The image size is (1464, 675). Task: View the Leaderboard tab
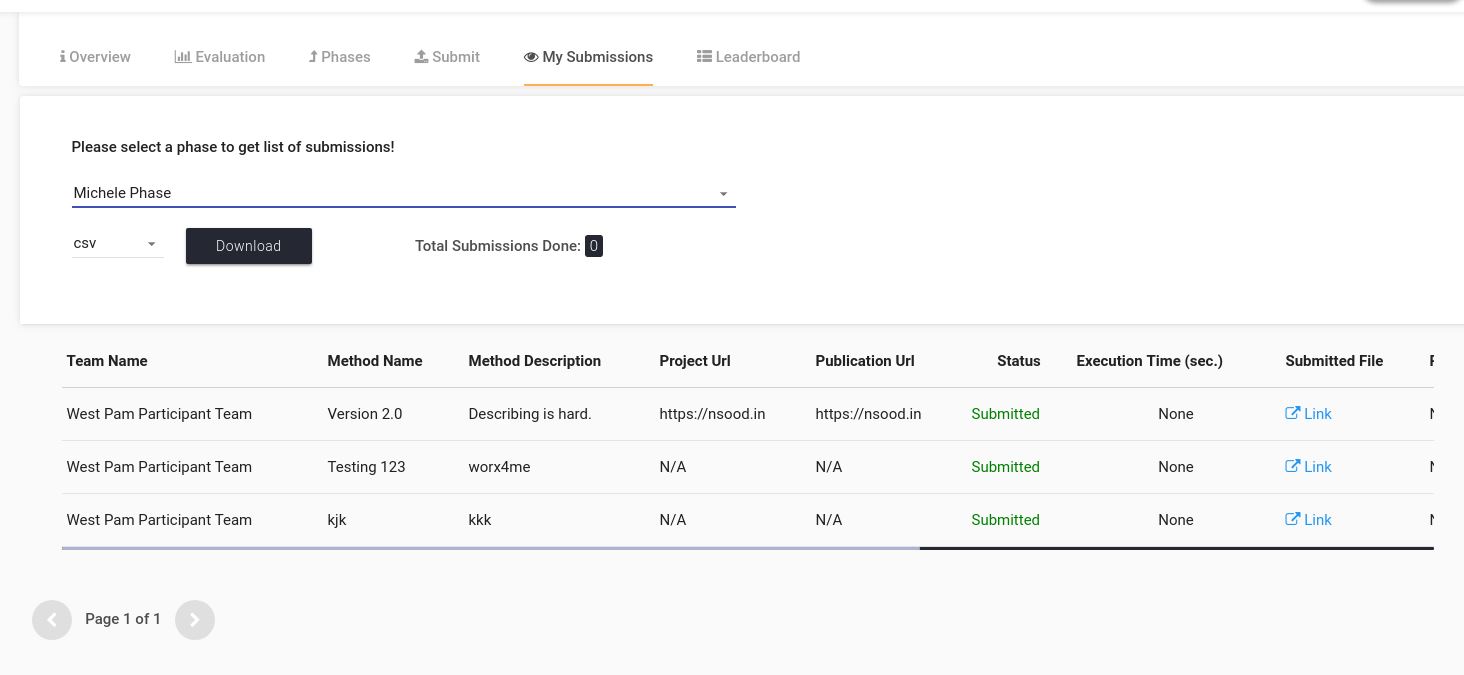[x=748, y=57]
